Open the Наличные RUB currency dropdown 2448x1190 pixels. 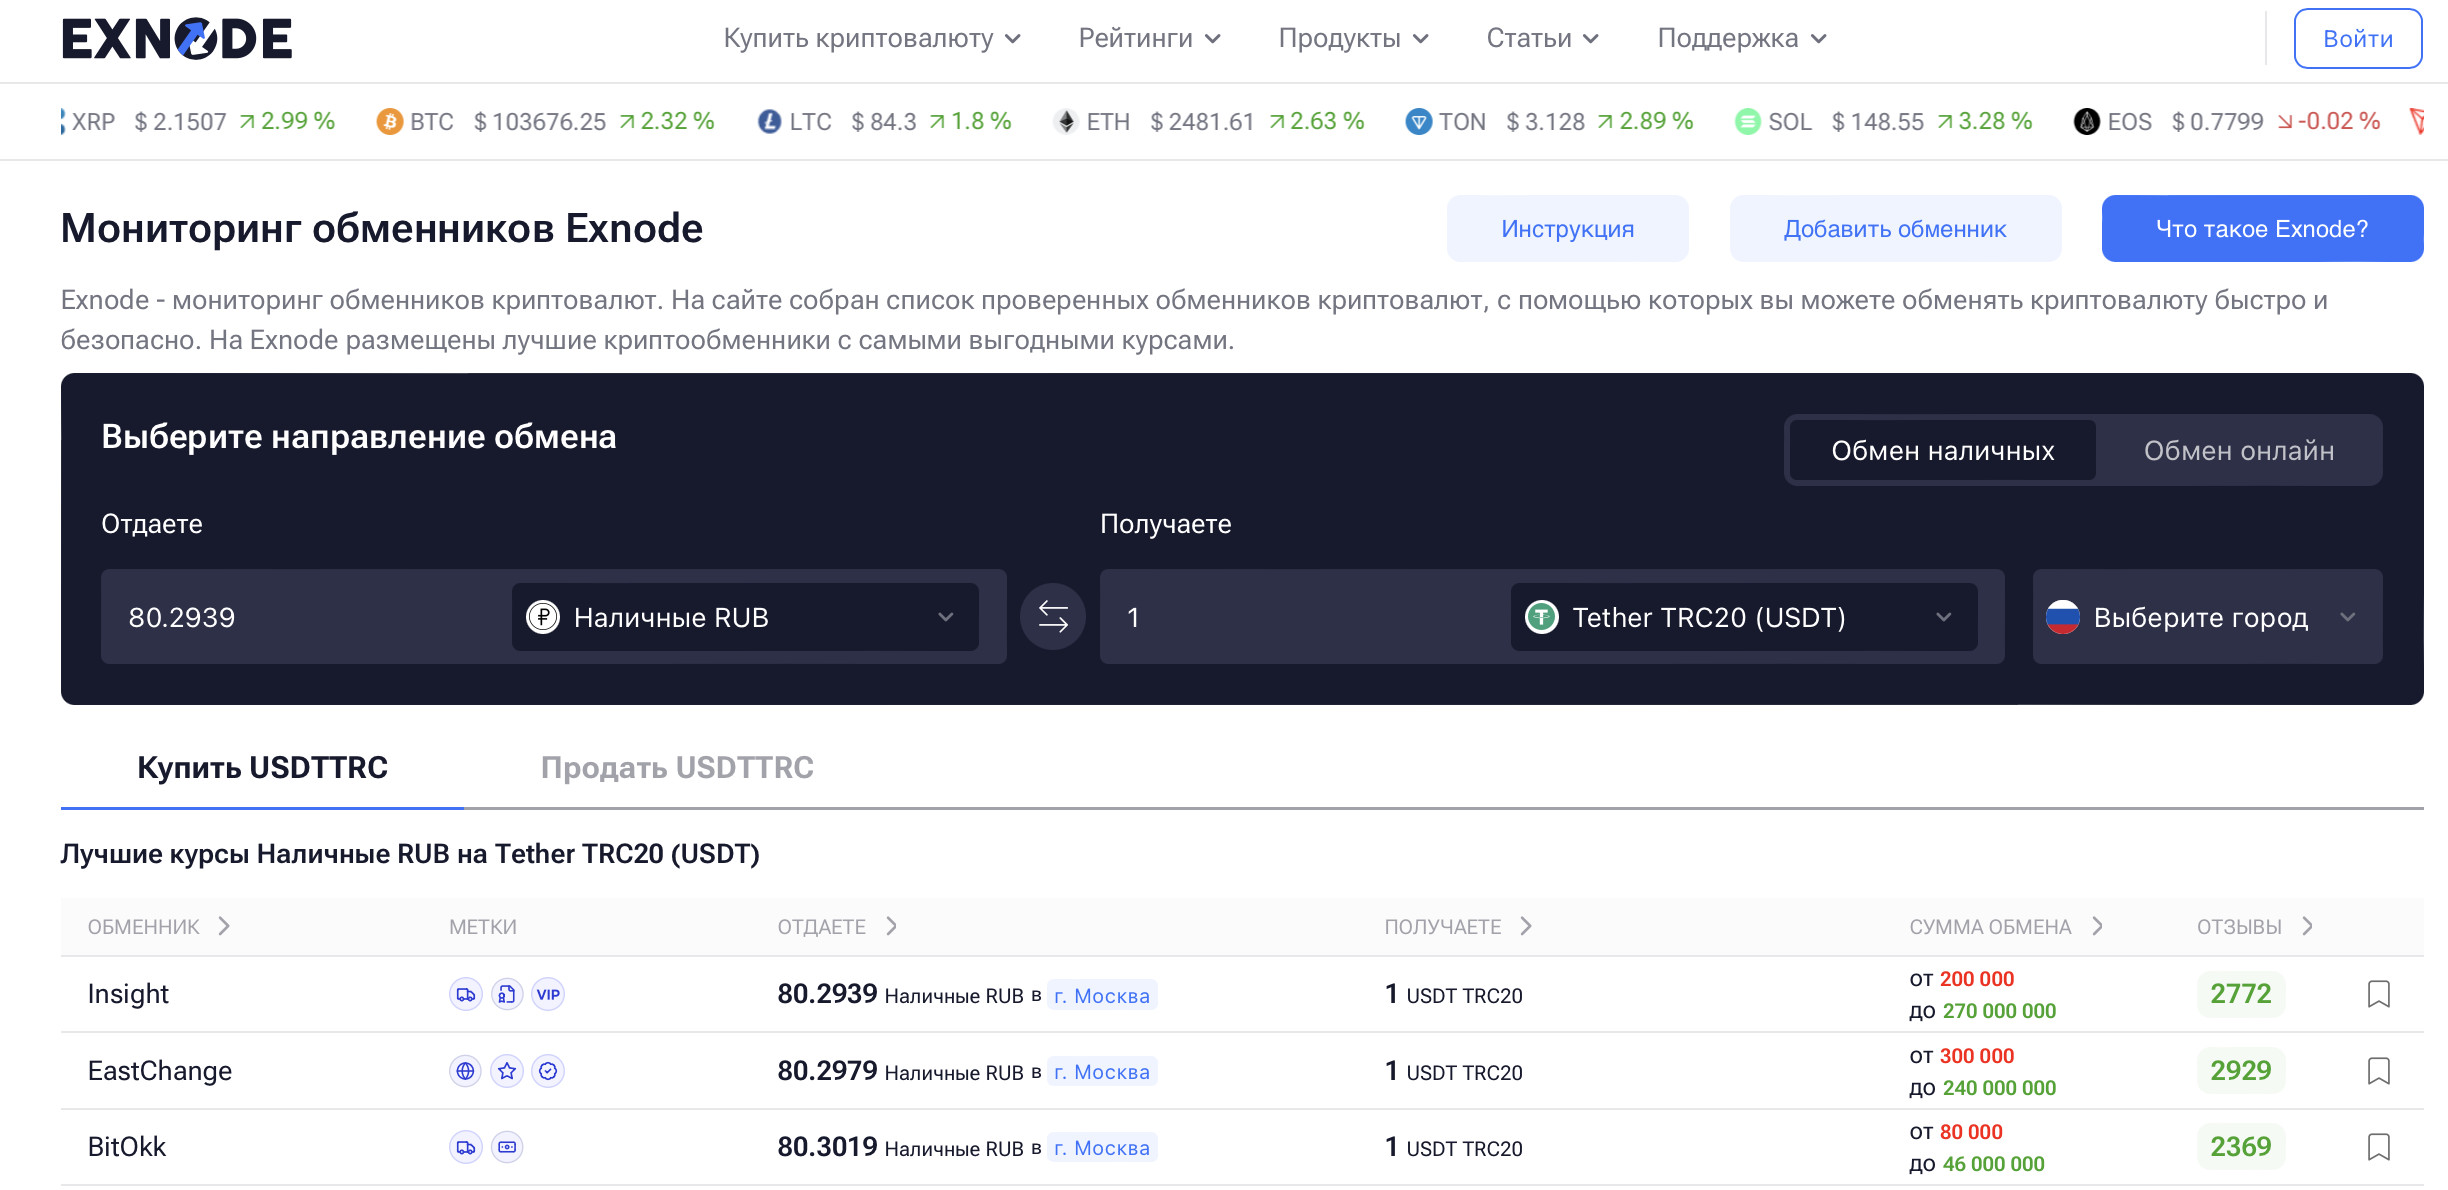click(744, 617)
